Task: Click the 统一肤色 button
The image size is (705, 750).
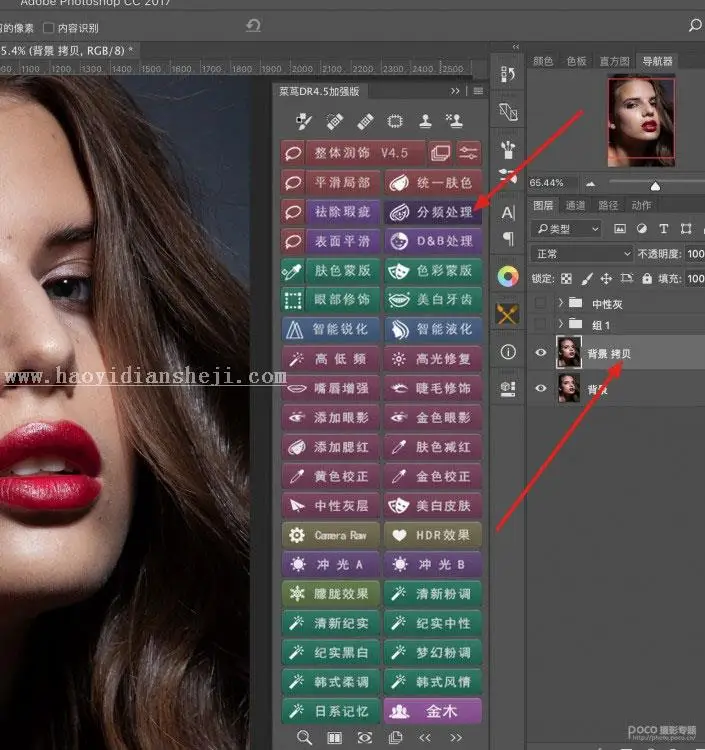Action: [433, 183]
